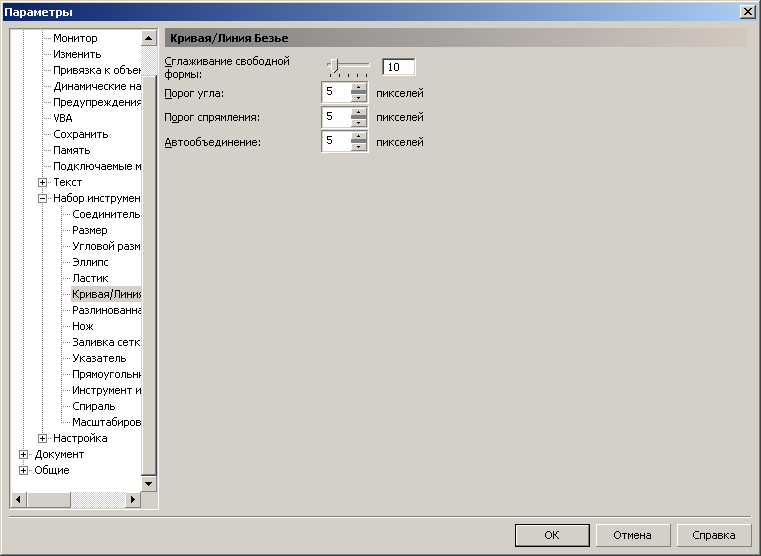Click the Порог угла value field
This screenshot has height=556, width=761.
(336, 92)
